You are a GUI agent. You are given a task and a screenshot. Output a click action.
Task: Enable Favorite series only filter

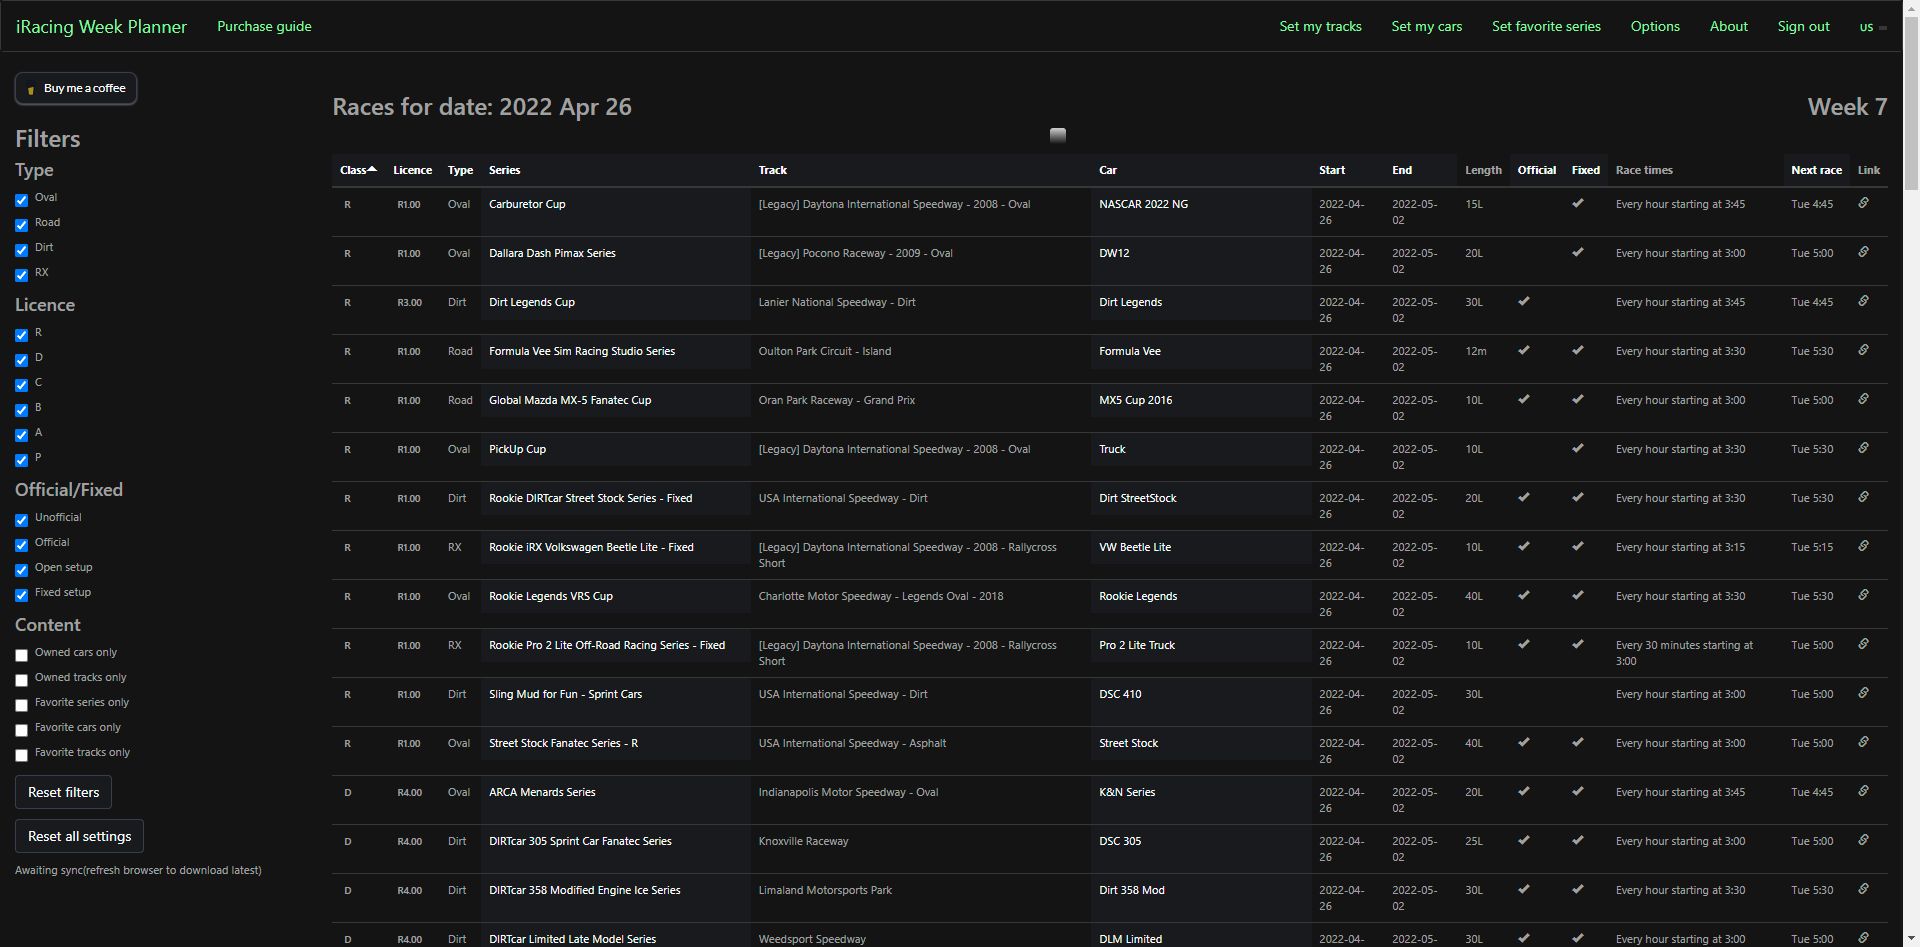pyautogui.click(x=21, y=705)
